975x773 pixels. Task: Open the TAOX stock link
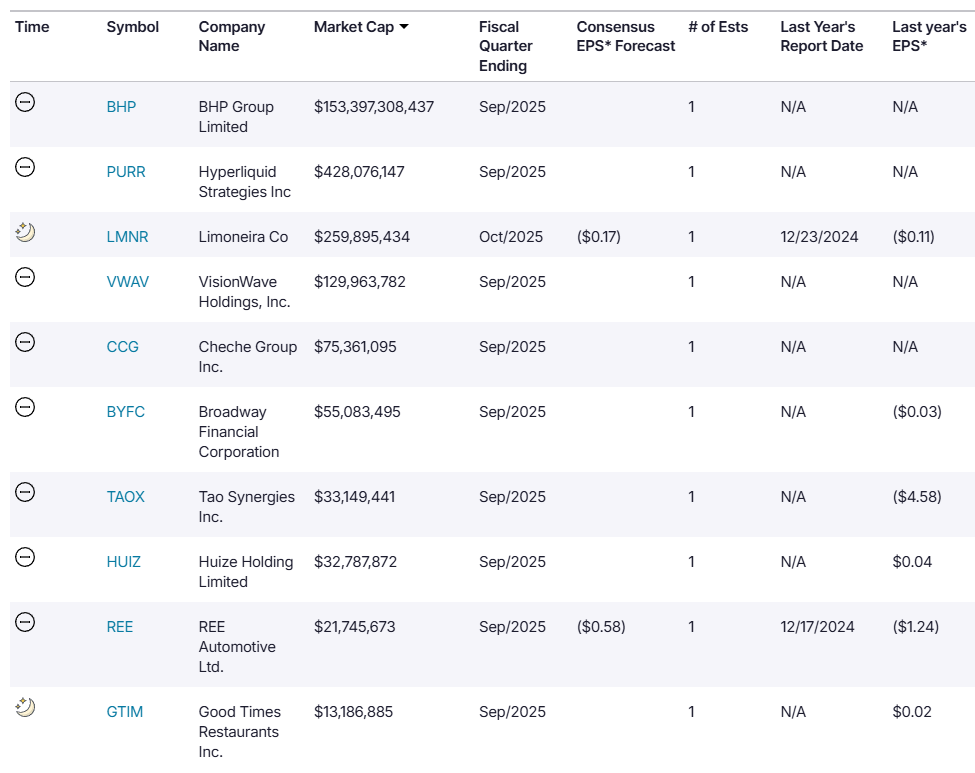(126, 497)
